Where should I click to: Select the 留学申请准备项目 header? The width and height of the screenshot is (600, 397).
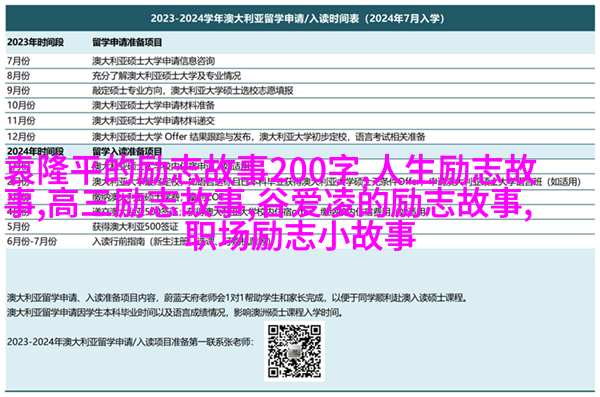[127, 42]
